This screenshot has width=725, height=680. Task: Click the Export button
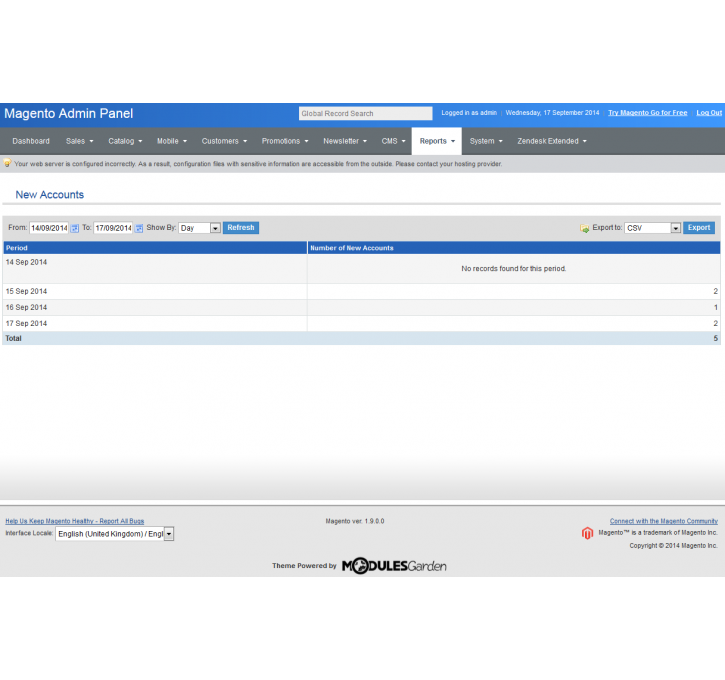699,228
